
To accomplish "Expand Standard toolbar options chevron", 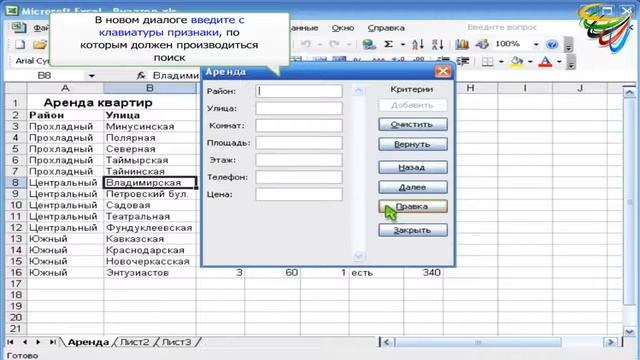I will (568, 45).
